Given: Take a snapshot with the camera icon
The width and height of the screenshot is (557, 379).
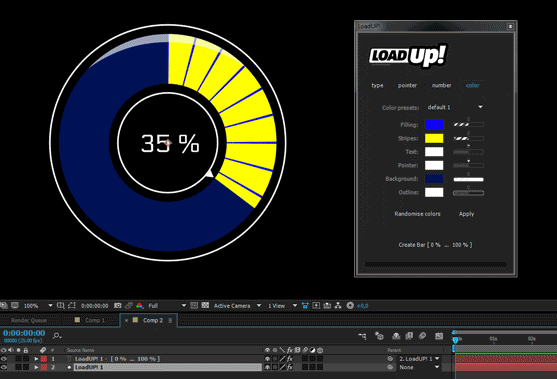Looking at the screenshot, I should [117, 305].
